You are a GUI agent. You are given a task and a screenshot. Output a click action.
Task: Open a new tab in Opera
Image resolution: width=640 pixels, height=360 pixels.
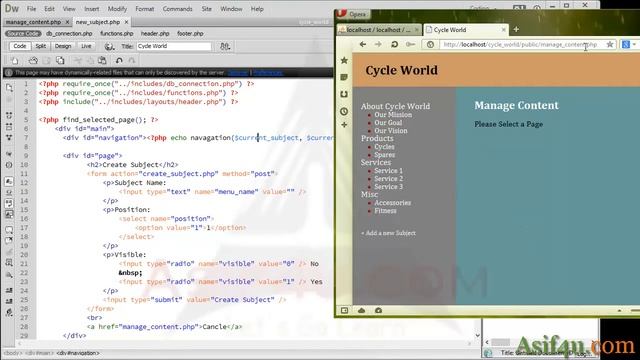[516, 29]
